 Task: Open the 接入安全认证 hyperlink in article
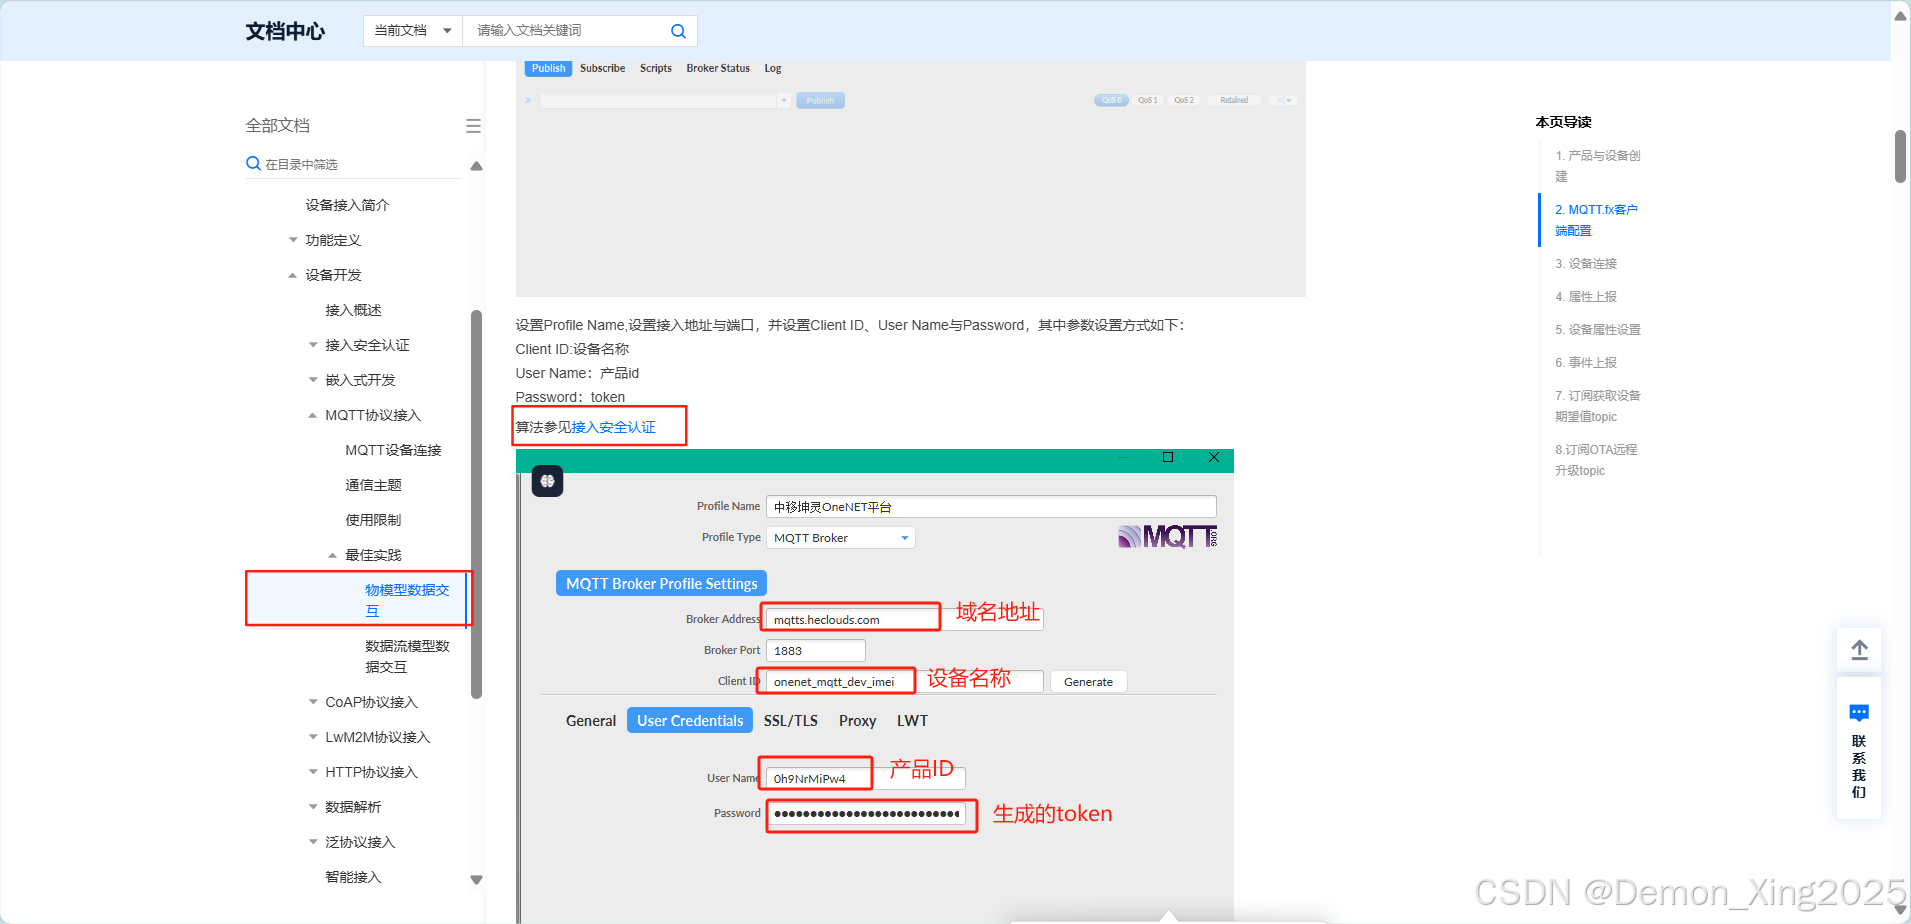[x=613, y=427]
